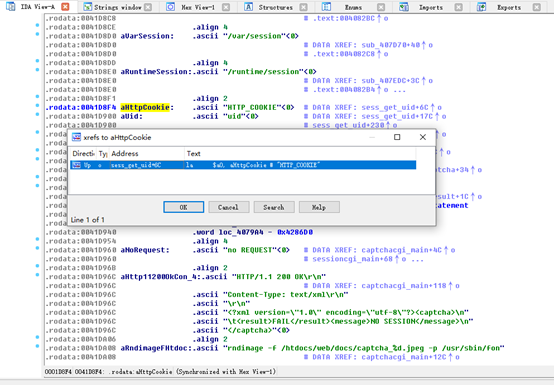Close the xrefs to aHttpCookie dialog
Image resolution: width=554 pixels, height=385 pixels.
click(x=423, y=137)
